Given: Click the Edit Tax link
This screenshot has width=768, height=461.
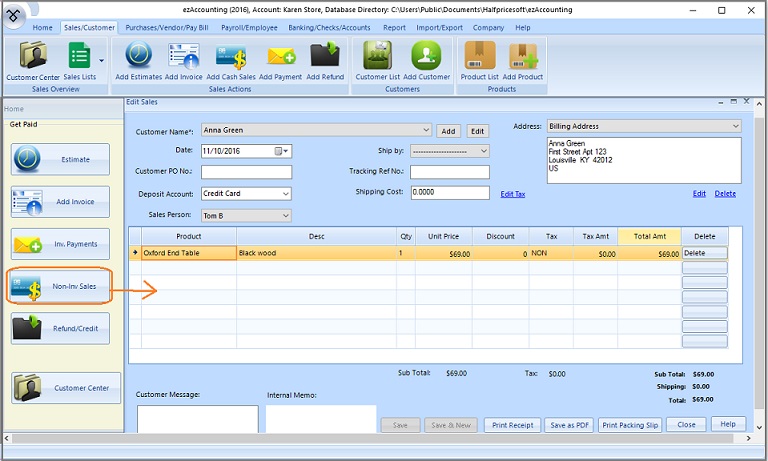Looking at the screenshot, I should click(x=513, y=194).
